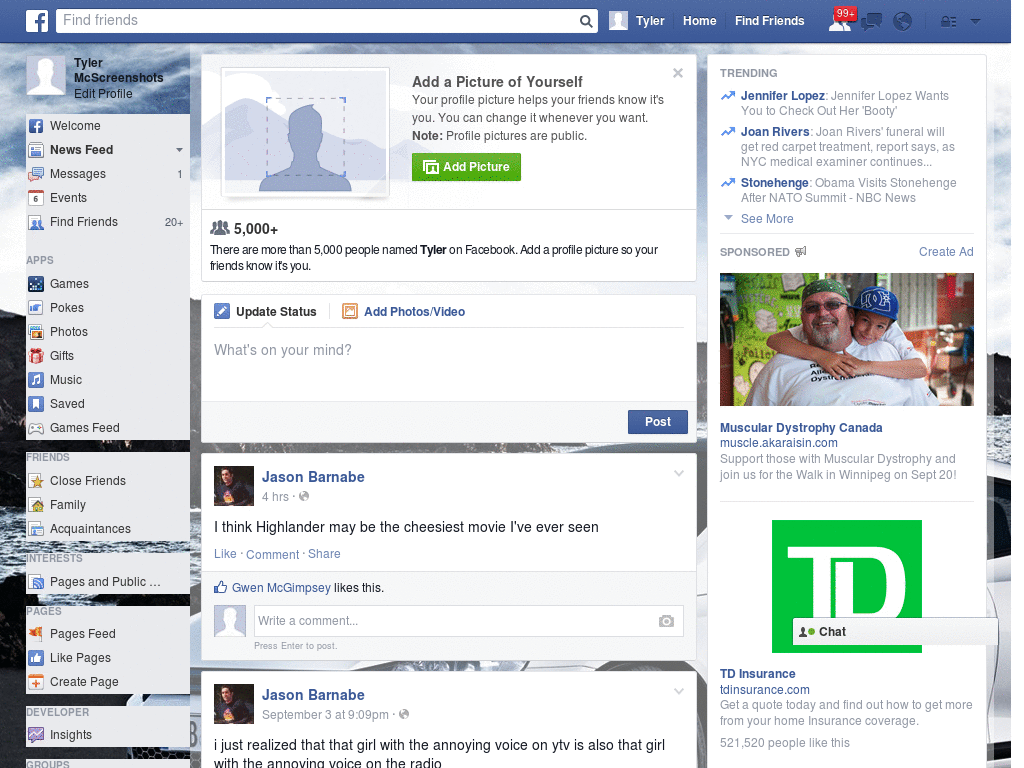Open Jennifer Lopez trending topic

pyautogui.click(x=782, y=96)
